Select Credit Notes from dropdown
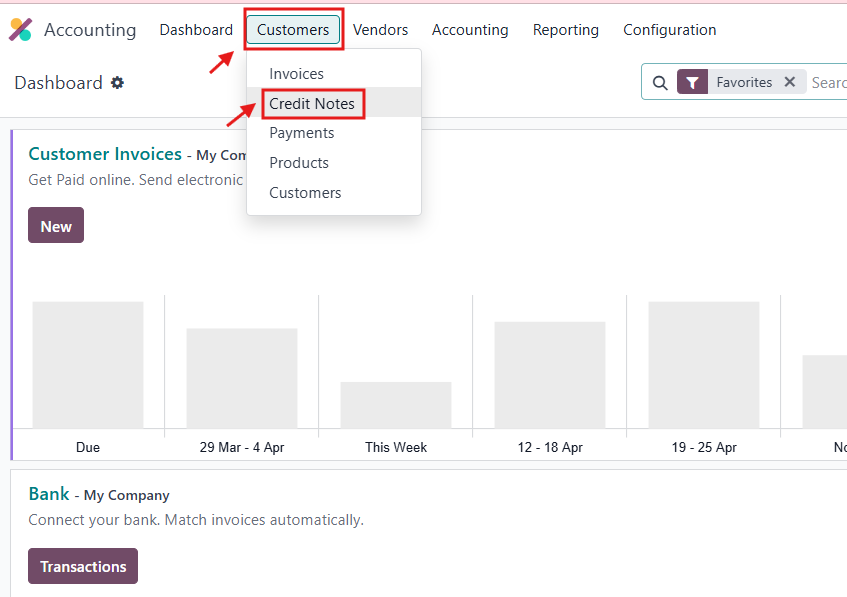The image size is (847, 597). pyautogui.click(x=312, y=104)
